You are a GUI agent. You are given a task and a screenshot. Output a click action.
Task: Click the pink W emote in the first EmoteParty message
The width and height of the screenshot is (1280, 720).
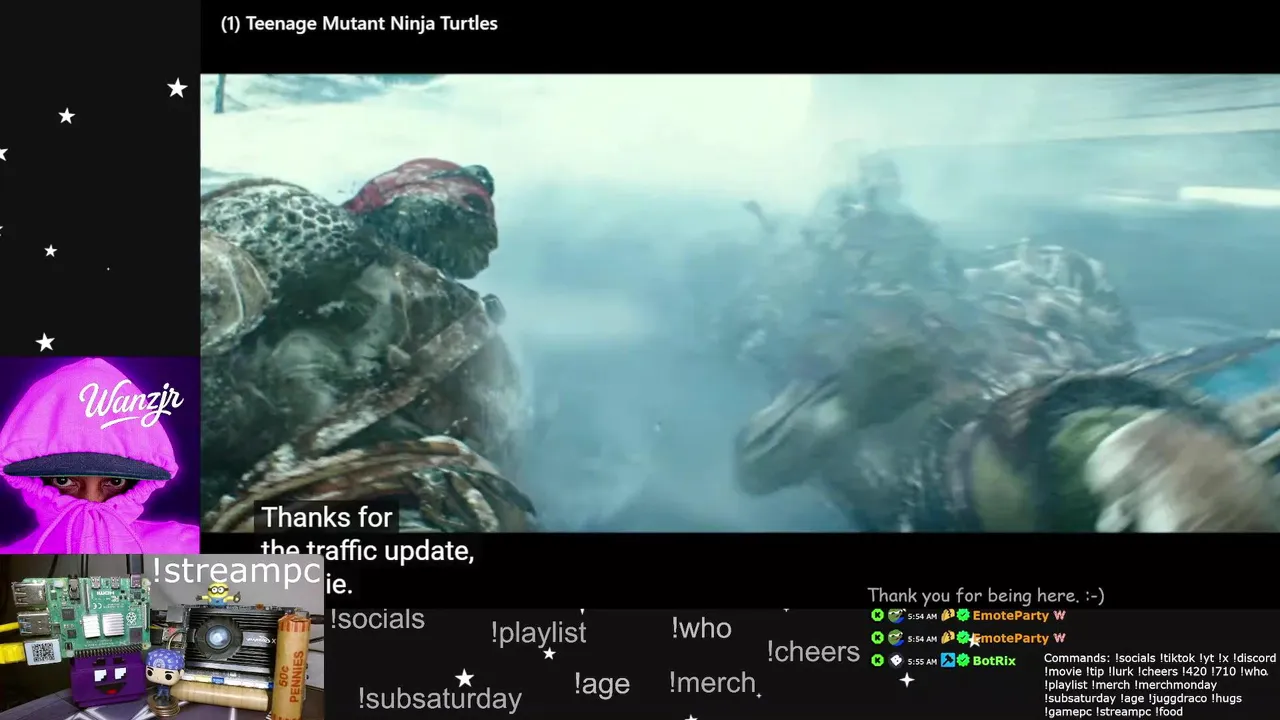pos(1059,615)
